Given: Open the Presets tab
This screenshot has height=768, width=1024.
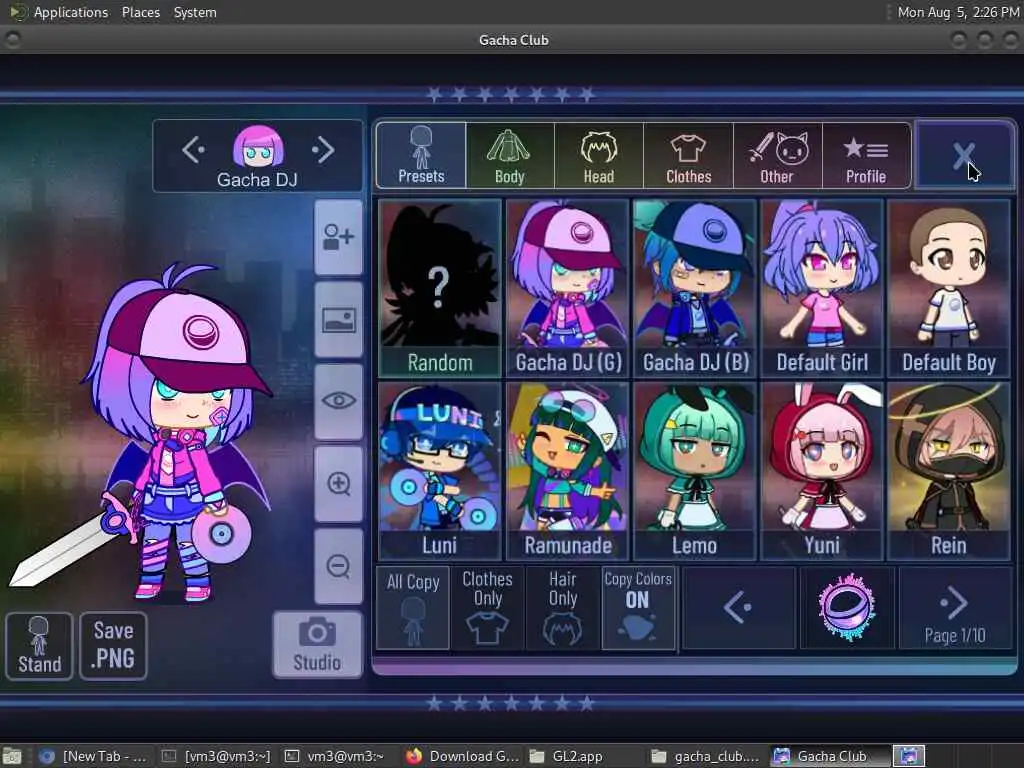Looking at the screenshot, I should [421, 155].
